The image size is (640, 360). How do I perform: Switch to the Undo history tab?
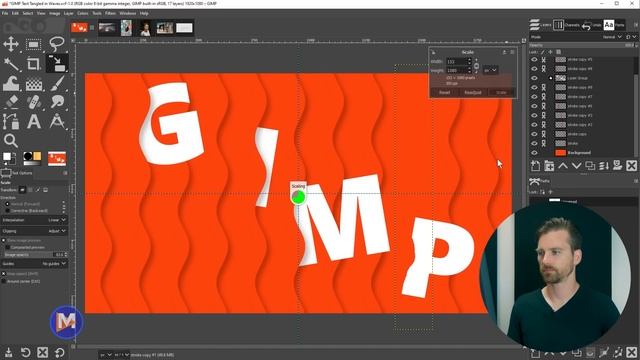(591, 25)
